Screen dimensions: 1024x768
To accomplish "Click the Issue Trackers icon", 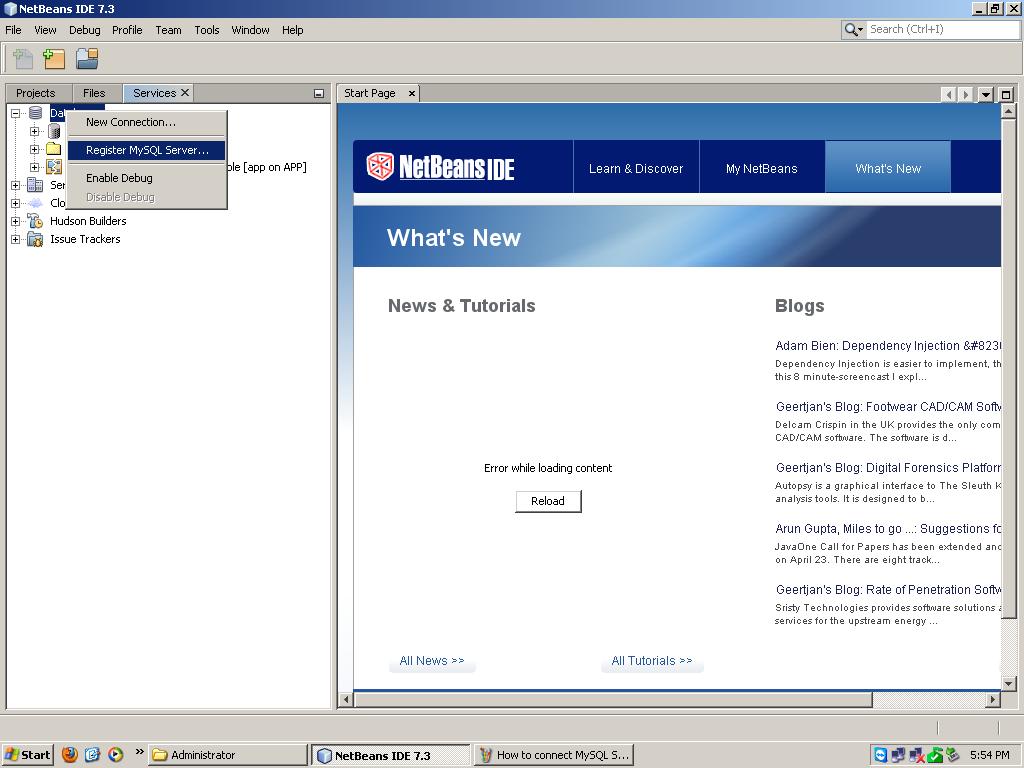I will click(35, 239).
